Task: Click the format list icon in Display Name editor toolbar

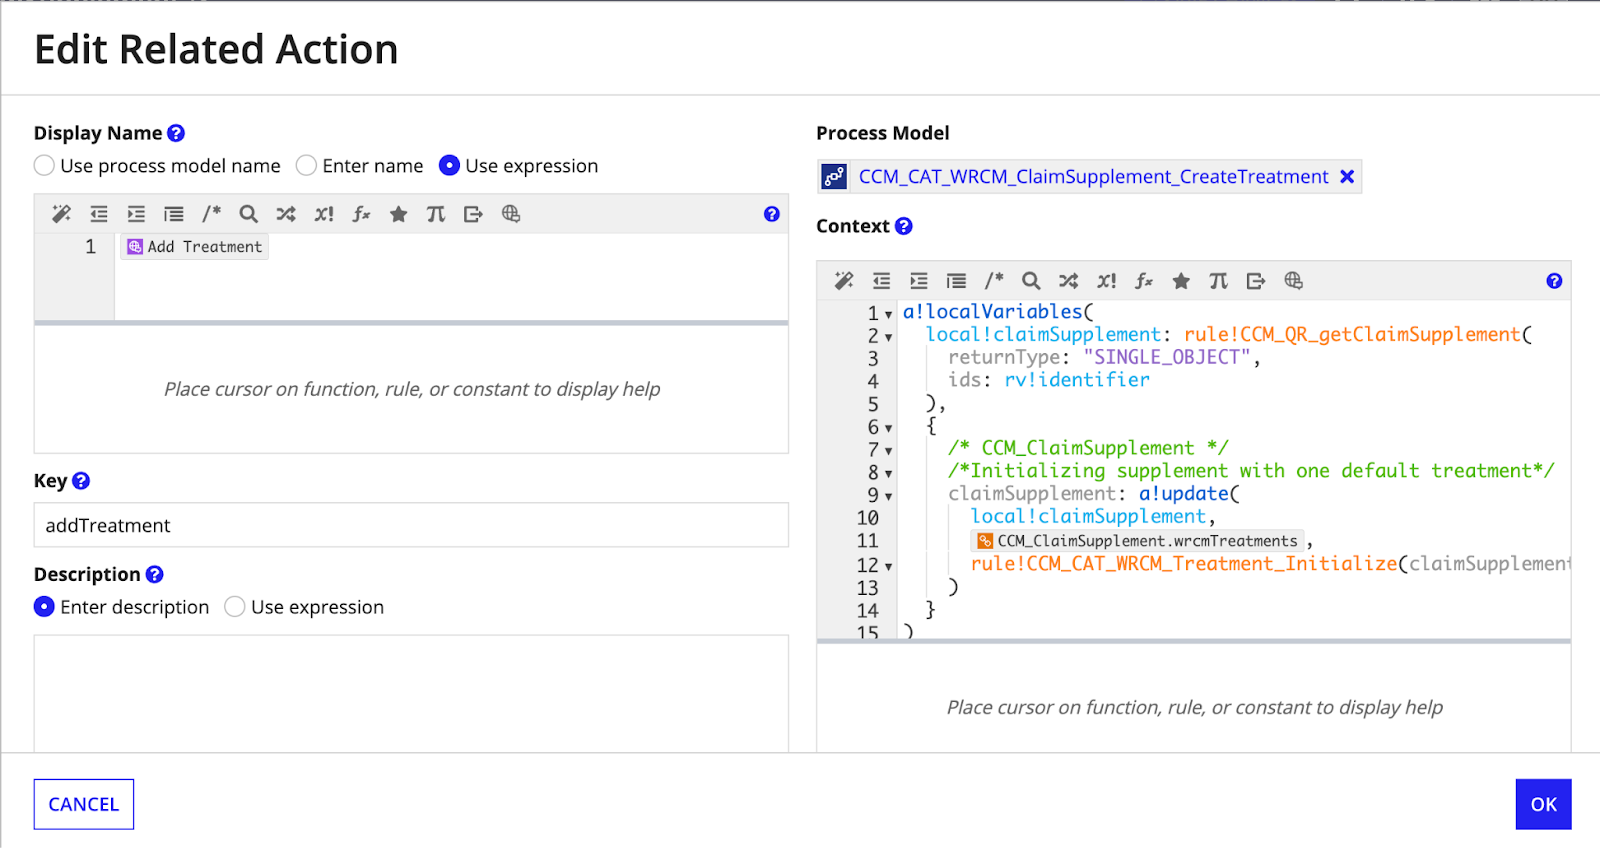Action: (x=174, y=214)
